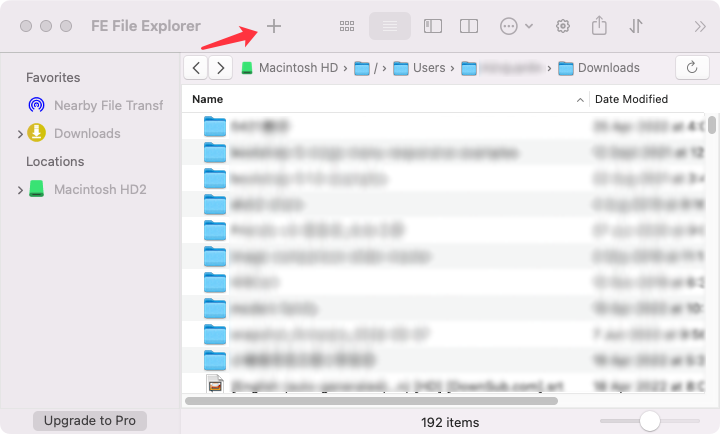
Task: Click root slash folder in path bar
Action: (x=366, y=68)
